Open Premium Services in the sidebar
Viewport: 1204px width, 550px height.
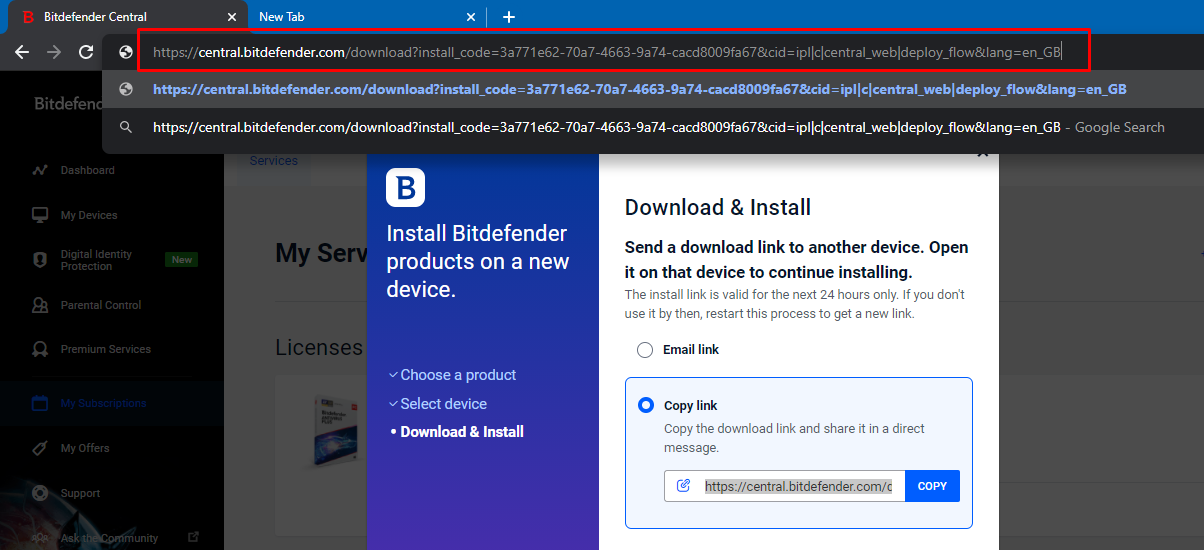click(x=105, y=349)
